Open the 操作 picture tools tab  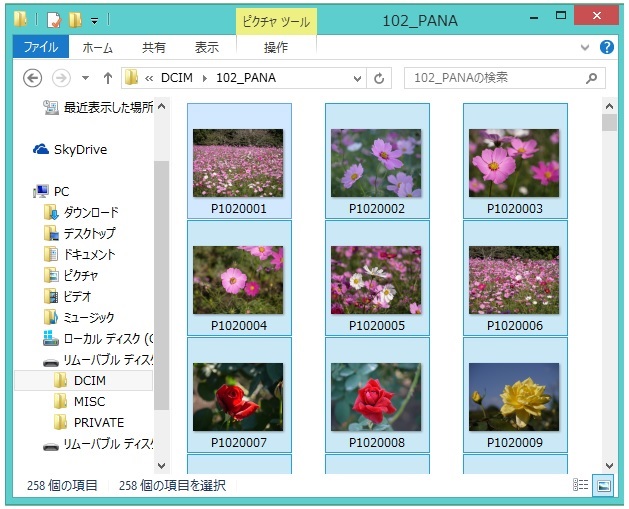[276, 48]
